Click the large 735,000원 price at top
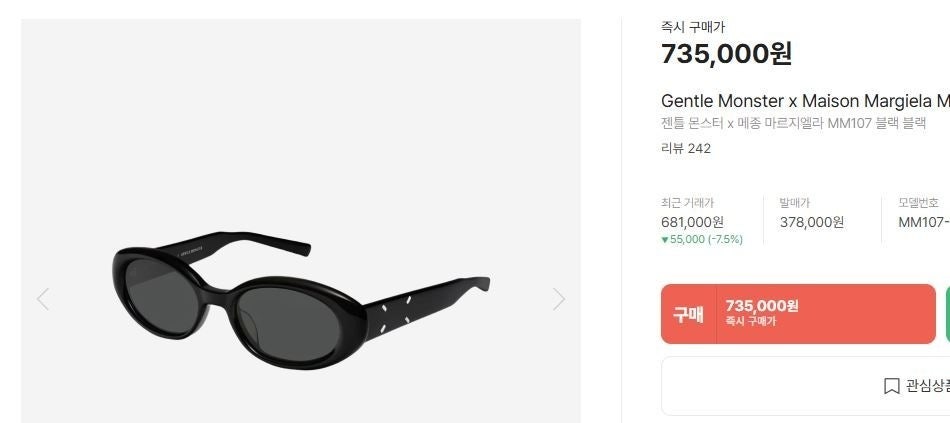 [726, 53]
